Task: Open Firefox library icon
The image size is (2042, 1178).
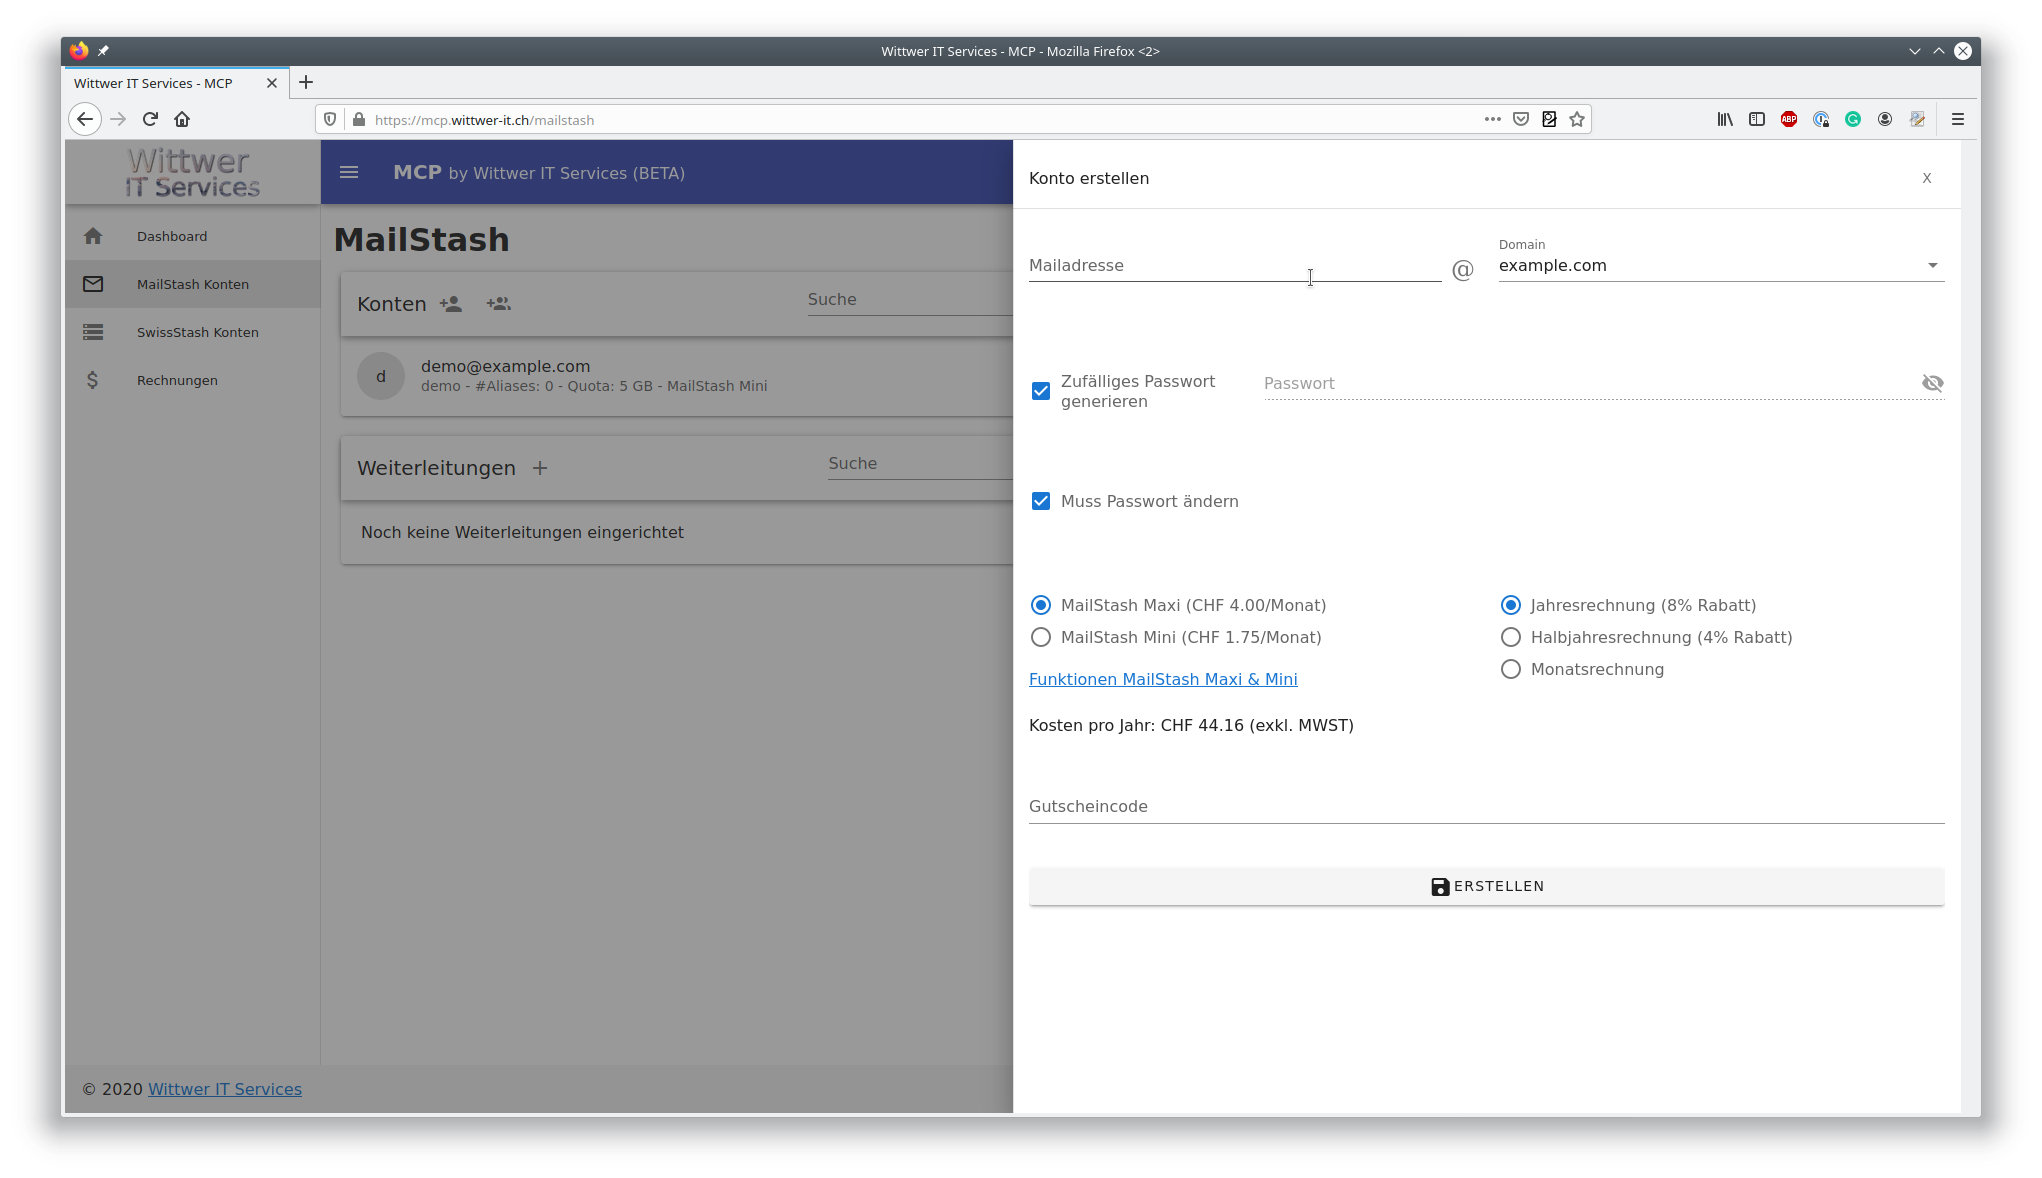Action: click(1725, 119)
